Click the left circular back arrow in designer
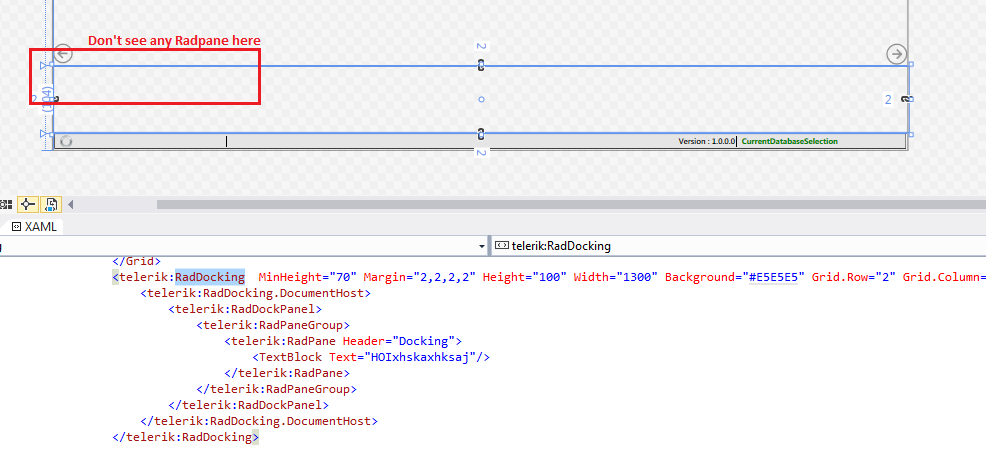 coord(64,53)
